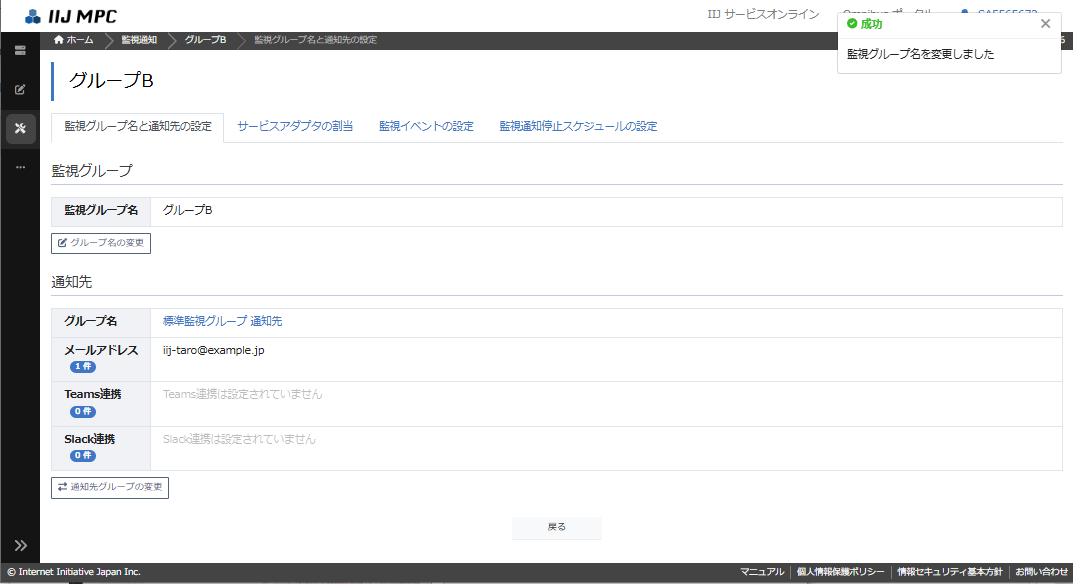Select 監視グループ名と通知先の設定 tab

coord(138,127)
